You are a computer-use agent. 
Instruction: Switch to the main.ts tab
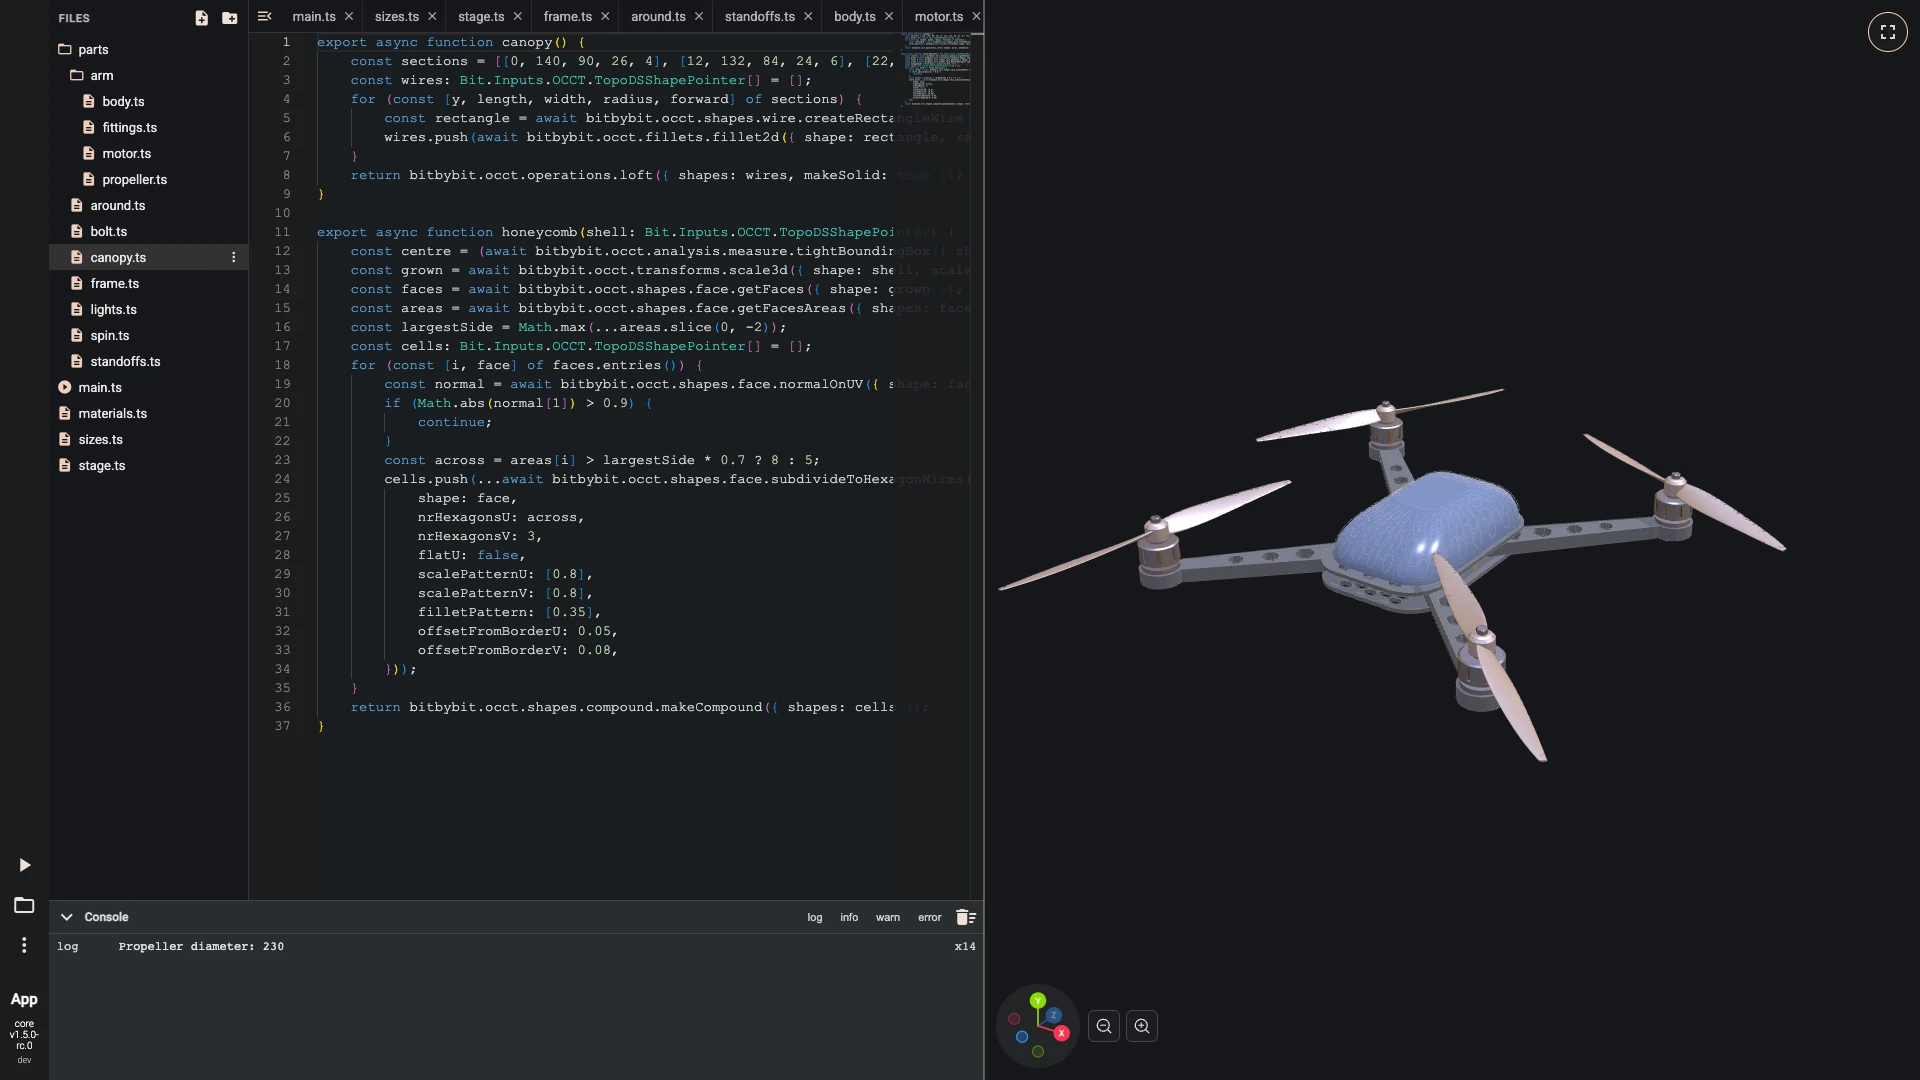pyautogui.click(x=314, y=16)
